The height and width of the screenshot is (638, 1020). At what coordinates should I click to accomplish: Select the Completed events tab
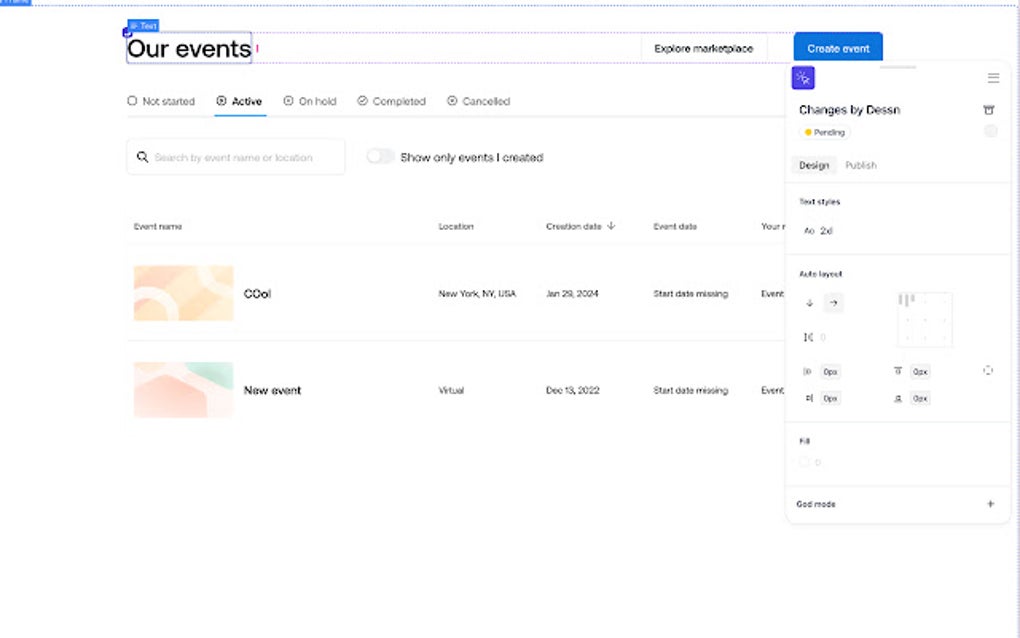[391, 101]
